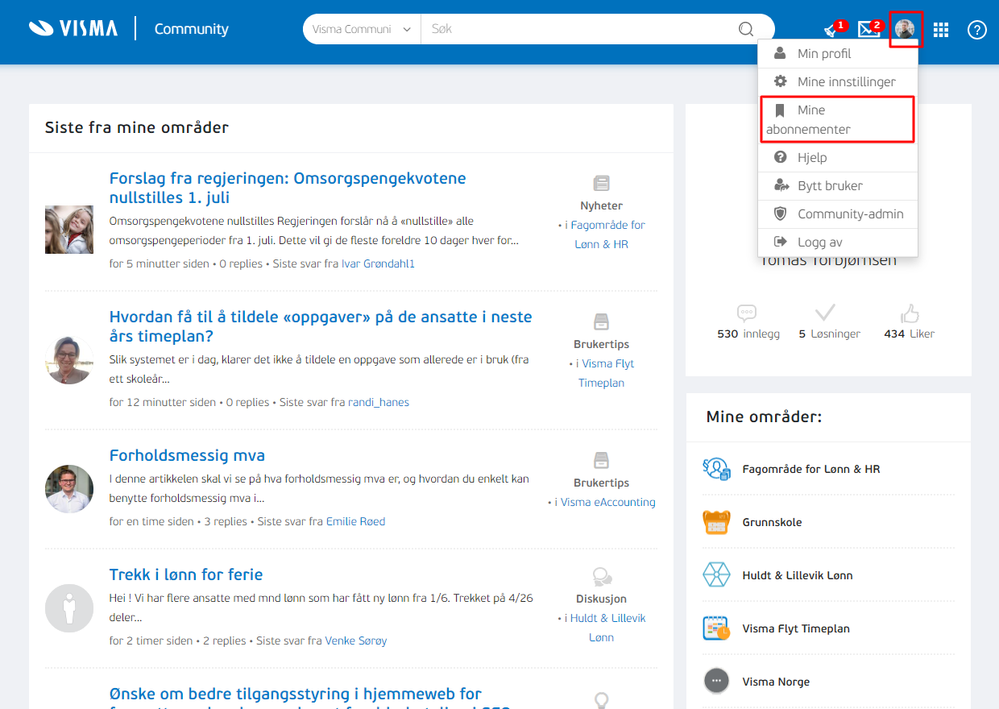999x709 pixels.
Task: Open the apps grid icon
Action: [x=941, y=30]
